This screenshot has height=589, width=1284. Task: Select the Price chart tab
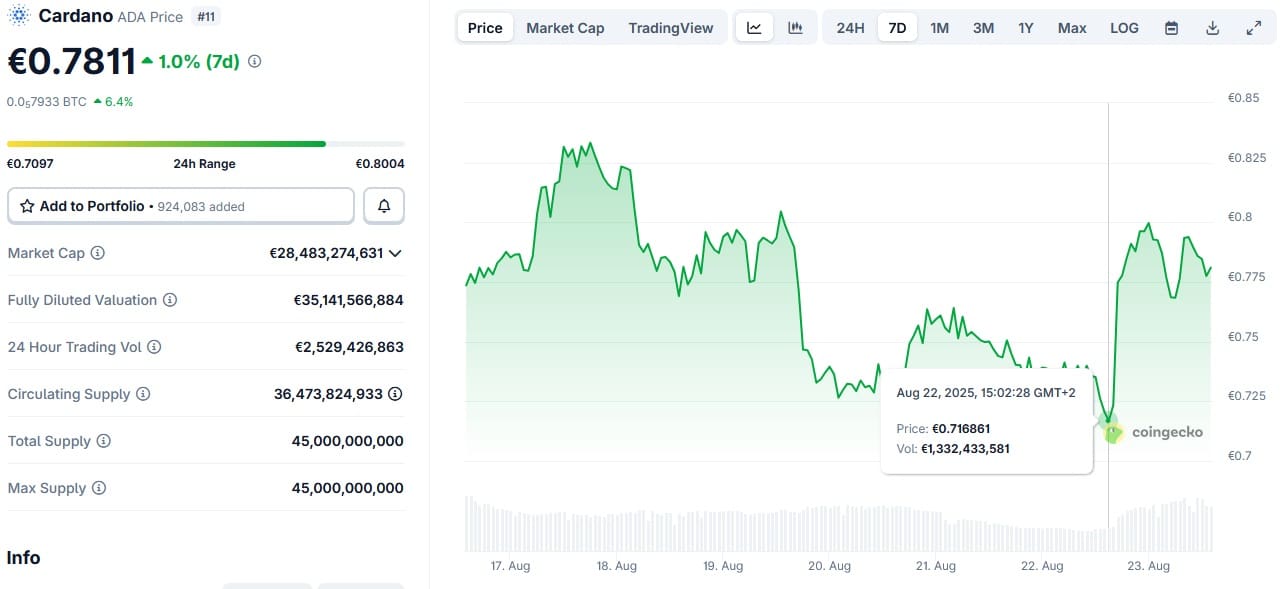[485, 28]
